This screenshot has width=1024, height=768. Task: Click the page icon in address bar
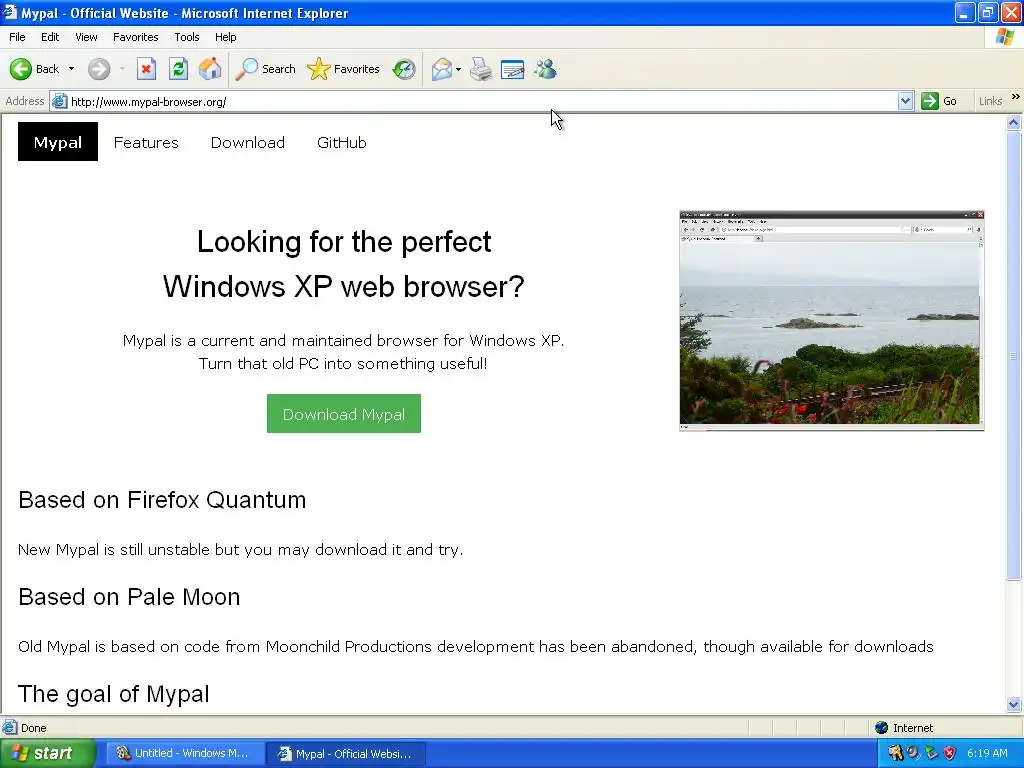59,101
